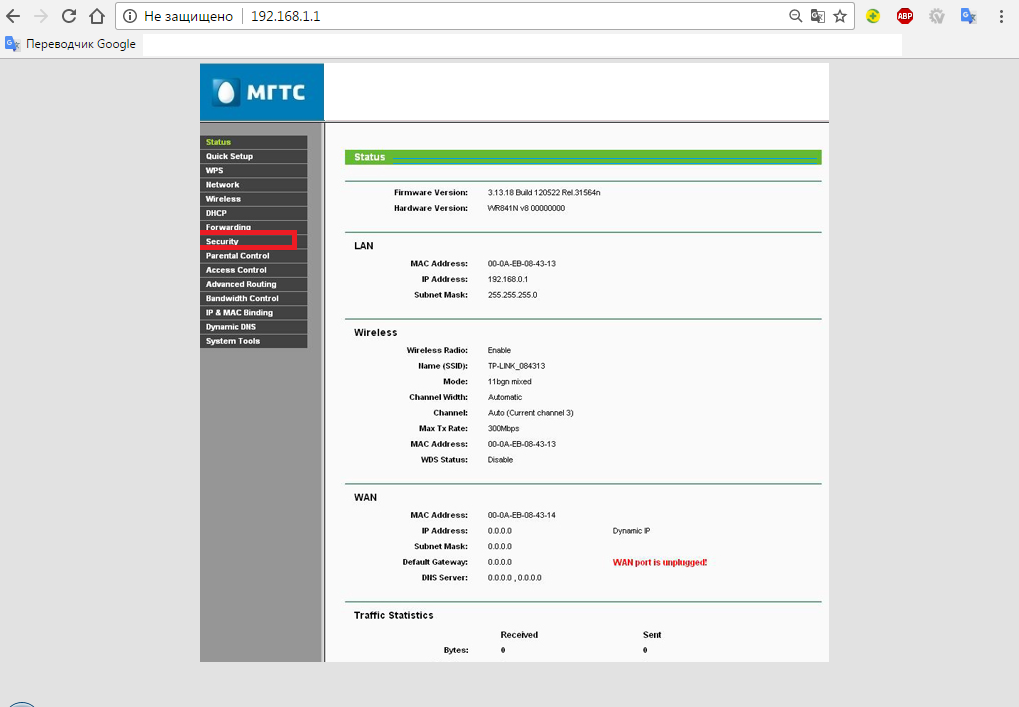
Task: Select DHCP from the sidebar
Action: (x=216, y=213)
